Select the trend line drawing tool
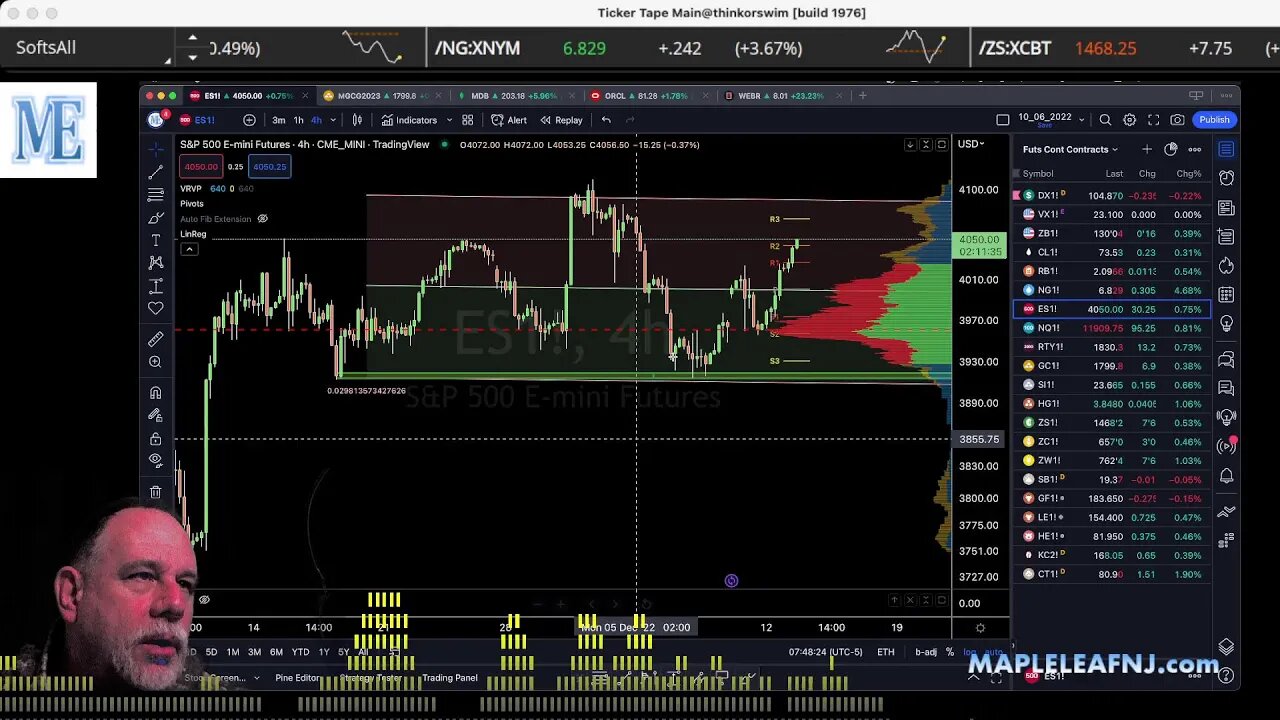The height and width of the screenshot is (720, 1280). pyautogui.click(x=155, y=172)
